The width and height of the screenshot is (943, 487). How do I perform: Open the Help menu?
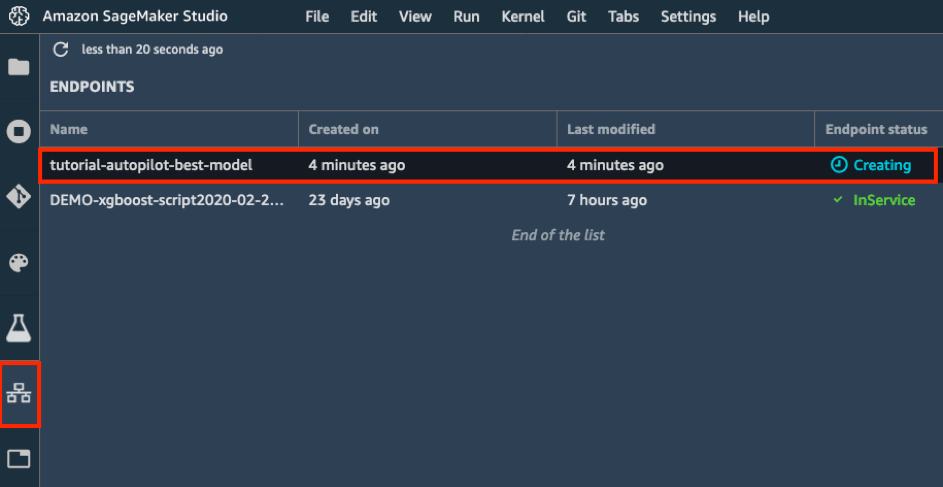coord(754,16)
